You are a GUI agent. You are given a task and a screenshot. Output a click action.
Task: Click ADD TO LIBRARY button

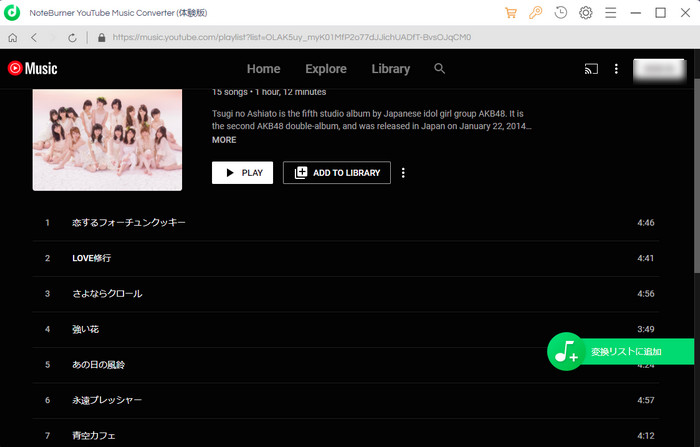337,173
